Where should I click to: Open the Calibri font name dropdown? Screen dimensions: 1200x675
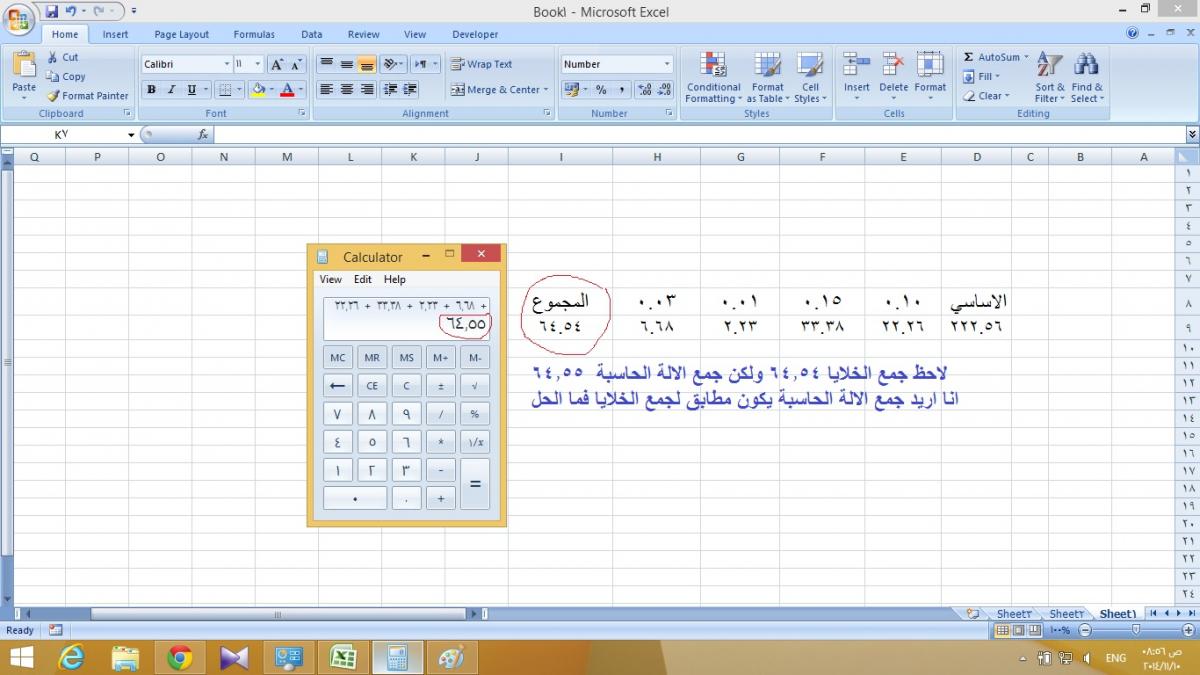(227, 64)
